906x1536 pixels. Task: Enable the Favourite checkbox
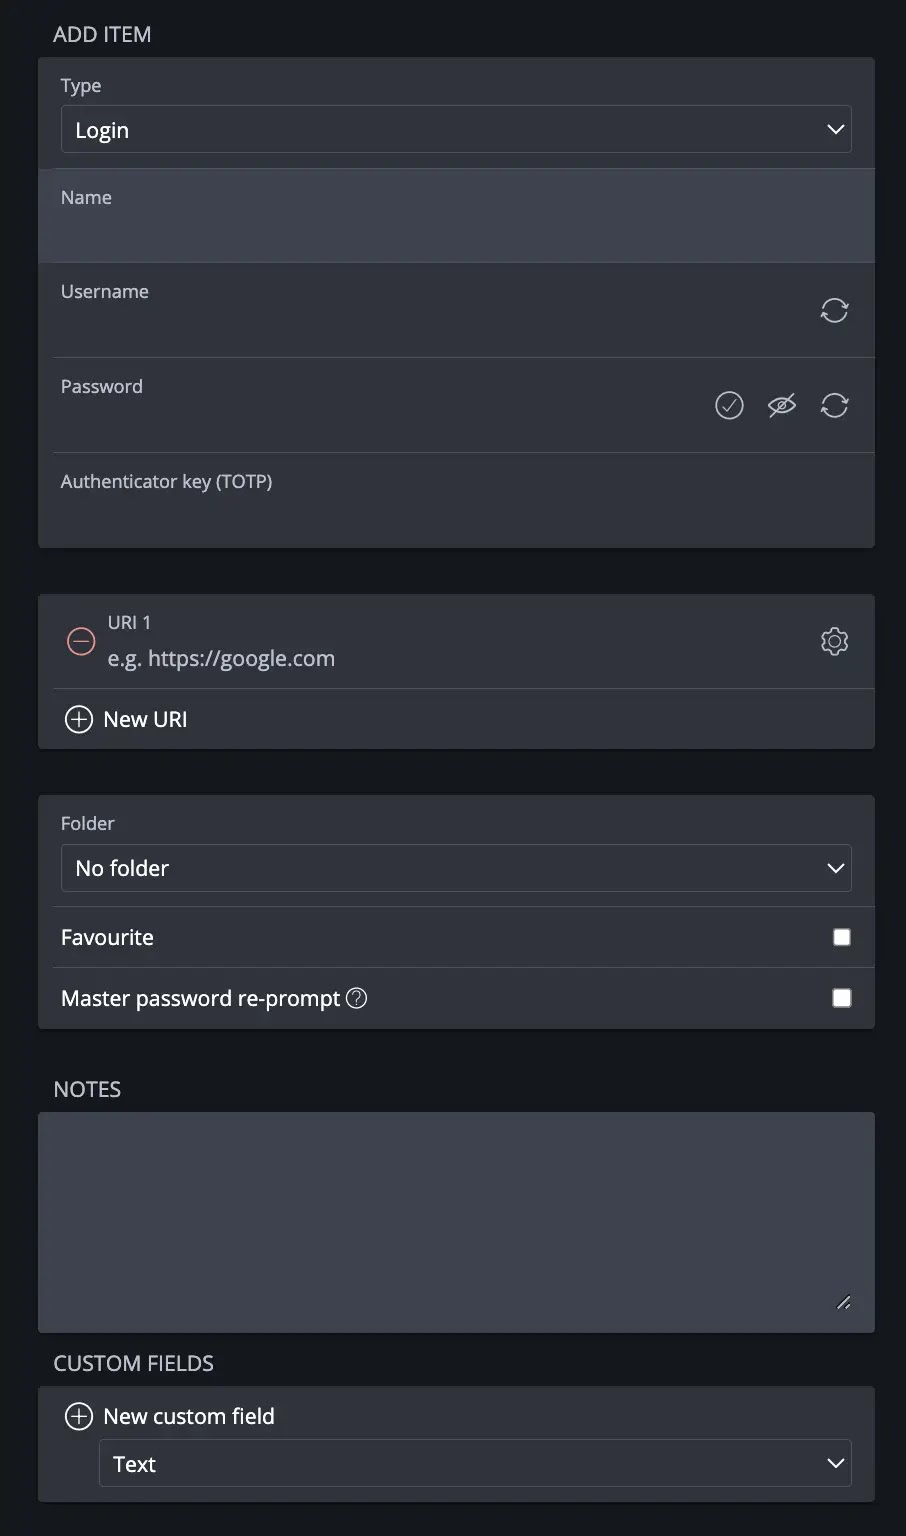[842, 937]
